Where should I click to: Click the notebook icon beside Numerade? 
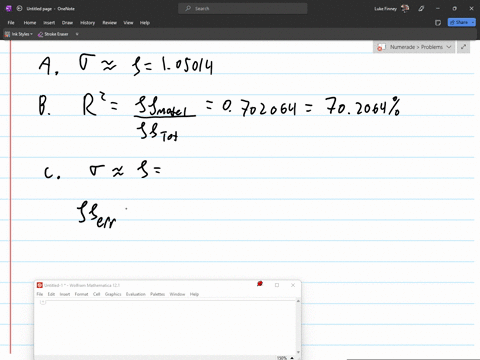click(x=381, y=47)
